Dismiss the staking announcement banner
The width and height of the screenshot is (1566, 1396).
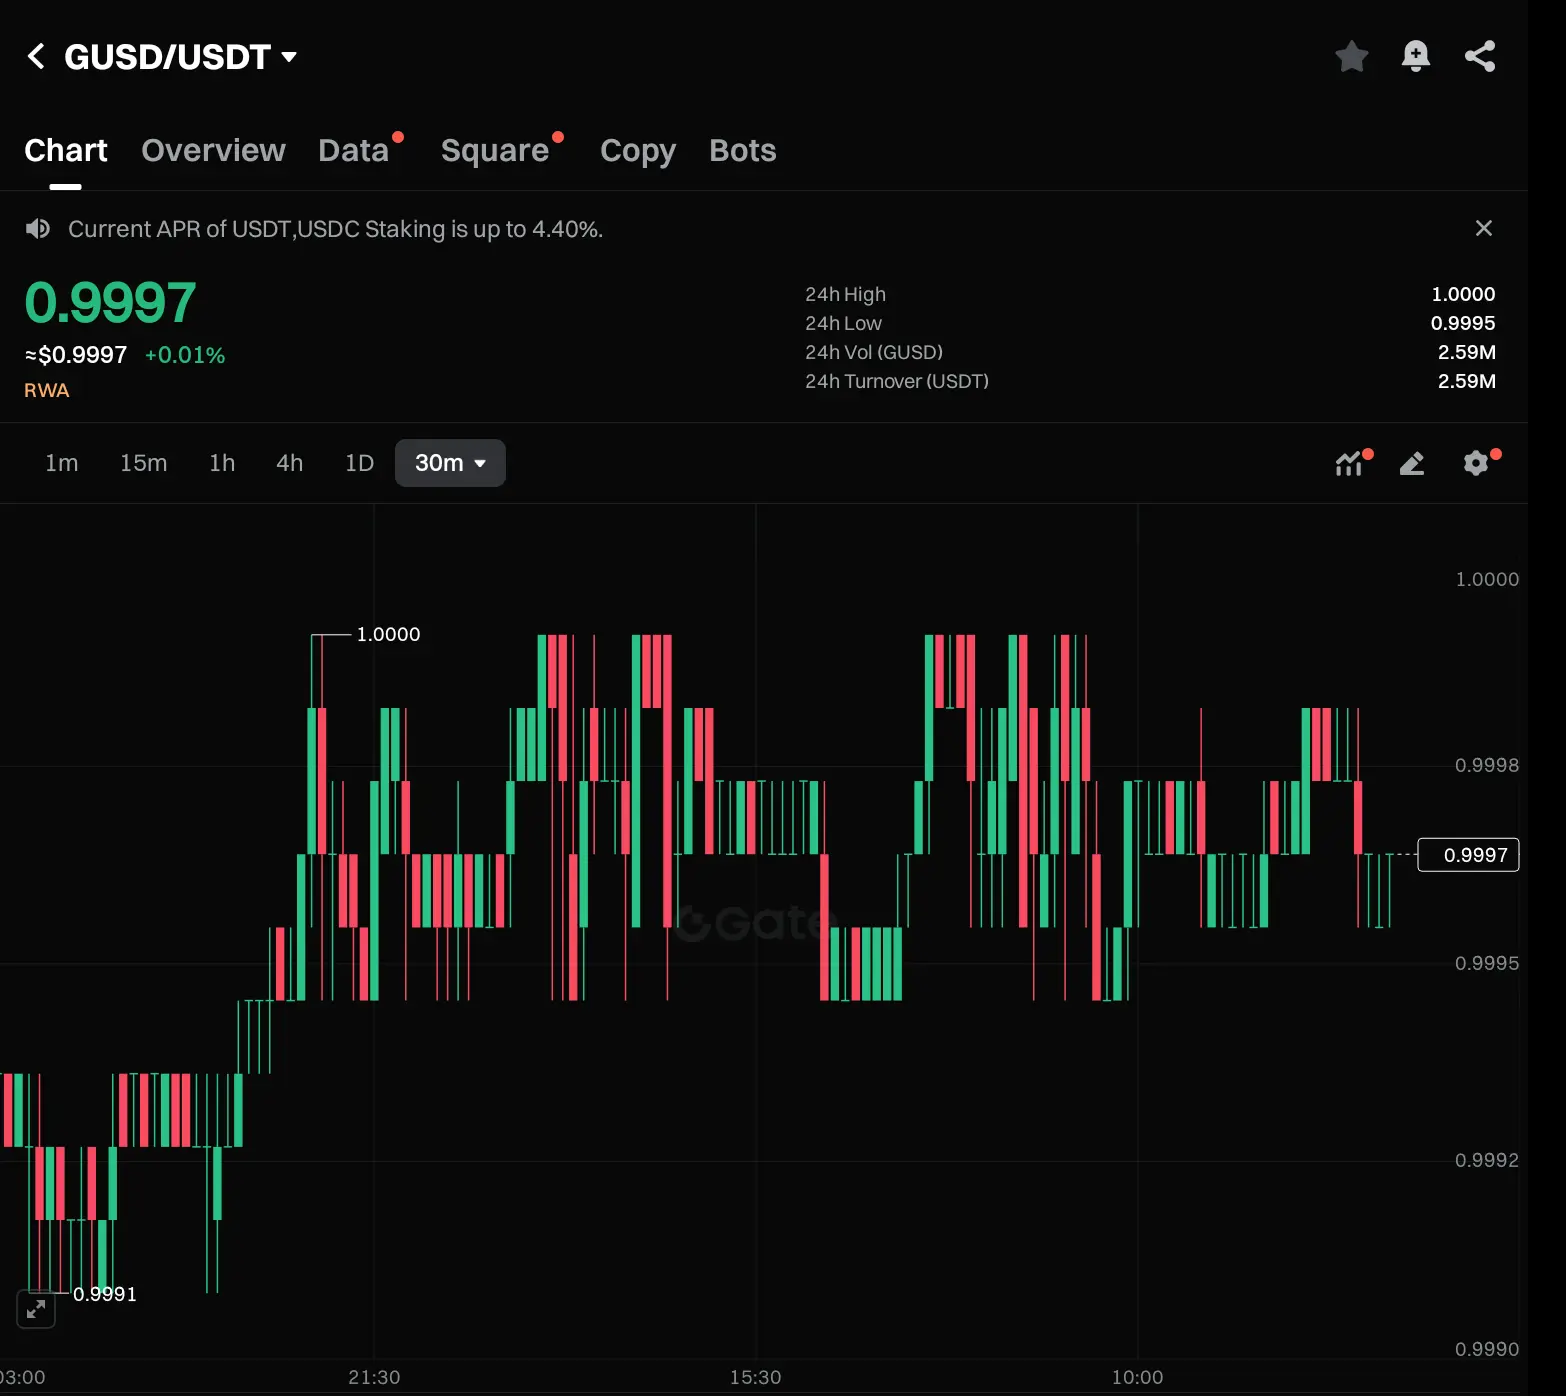tap(1484, 228)
